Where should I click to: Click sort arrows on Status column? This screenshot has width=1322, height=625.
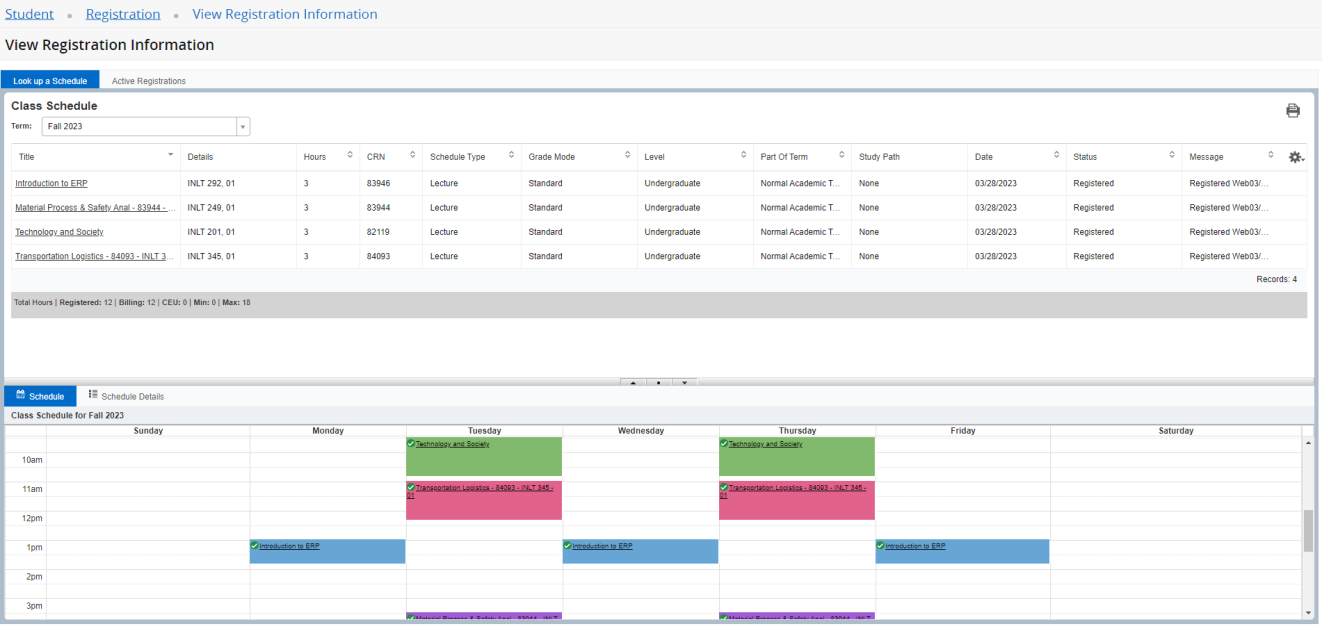coord(1171,155)
